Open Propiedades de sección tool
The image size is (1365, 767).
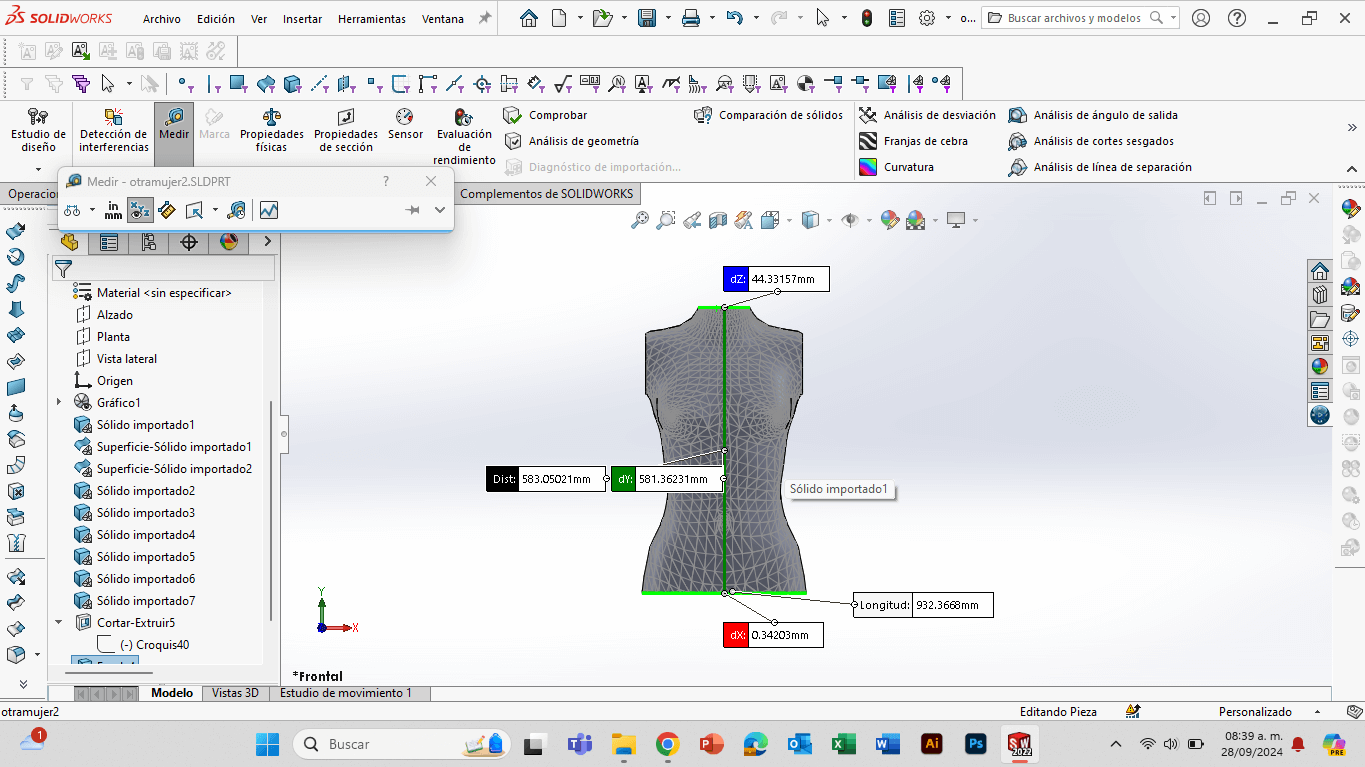(x=345, y=131)
